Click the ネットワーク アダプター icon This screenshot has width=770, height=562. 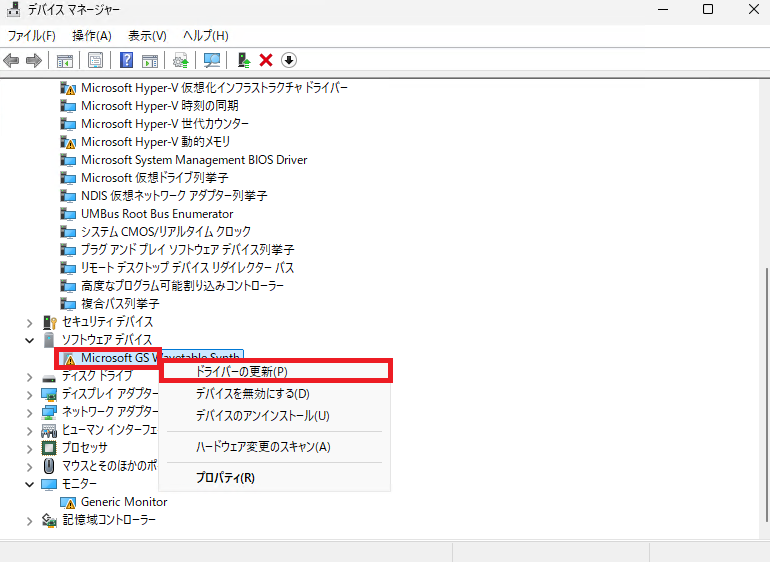(x=49, y=412)
